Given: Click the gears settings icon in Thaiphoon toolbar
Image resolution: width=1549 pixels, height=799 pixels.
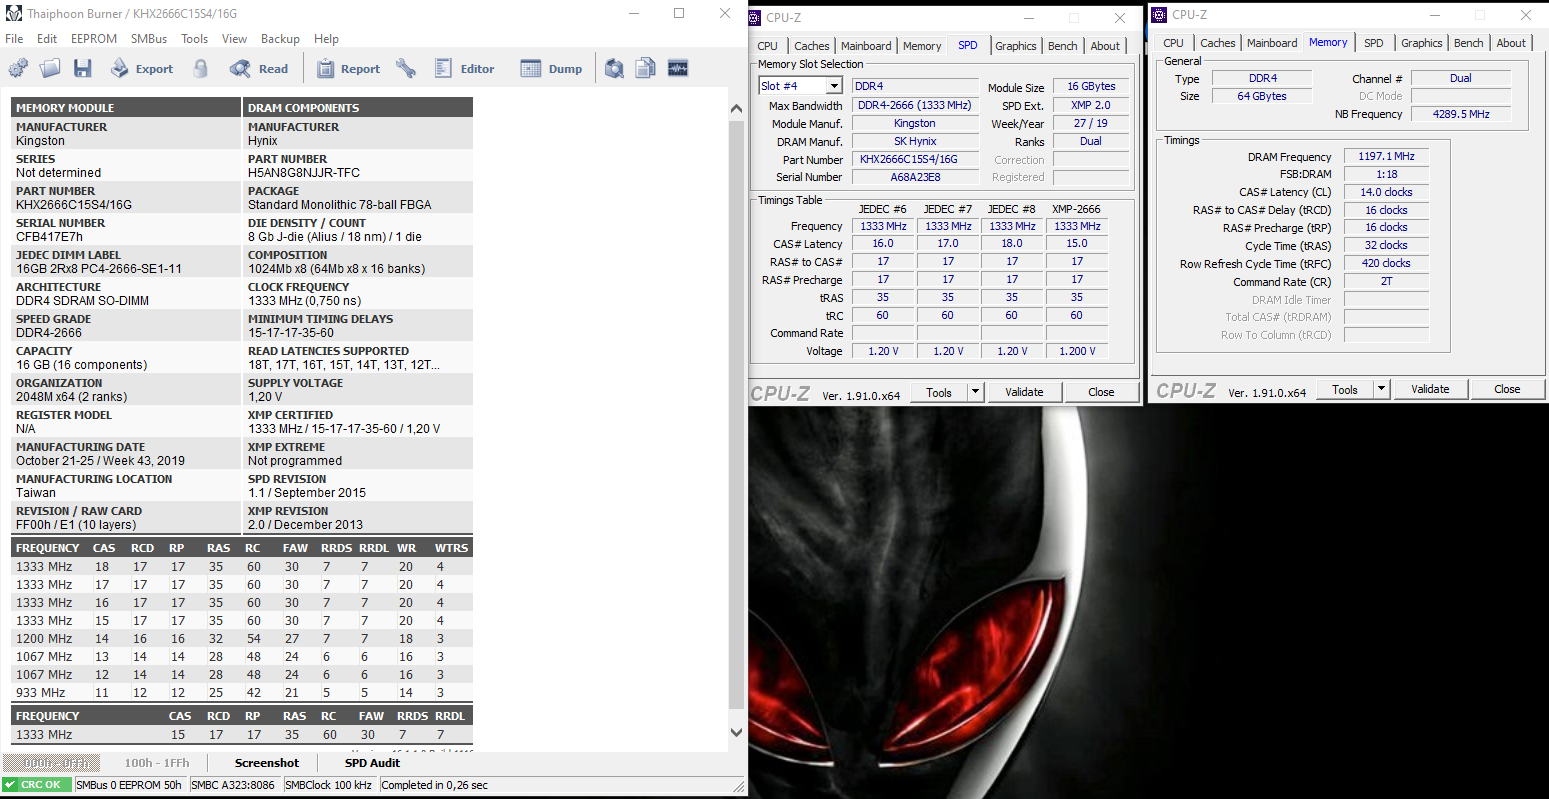Looking at the screenshot, I should click(18, 69).
